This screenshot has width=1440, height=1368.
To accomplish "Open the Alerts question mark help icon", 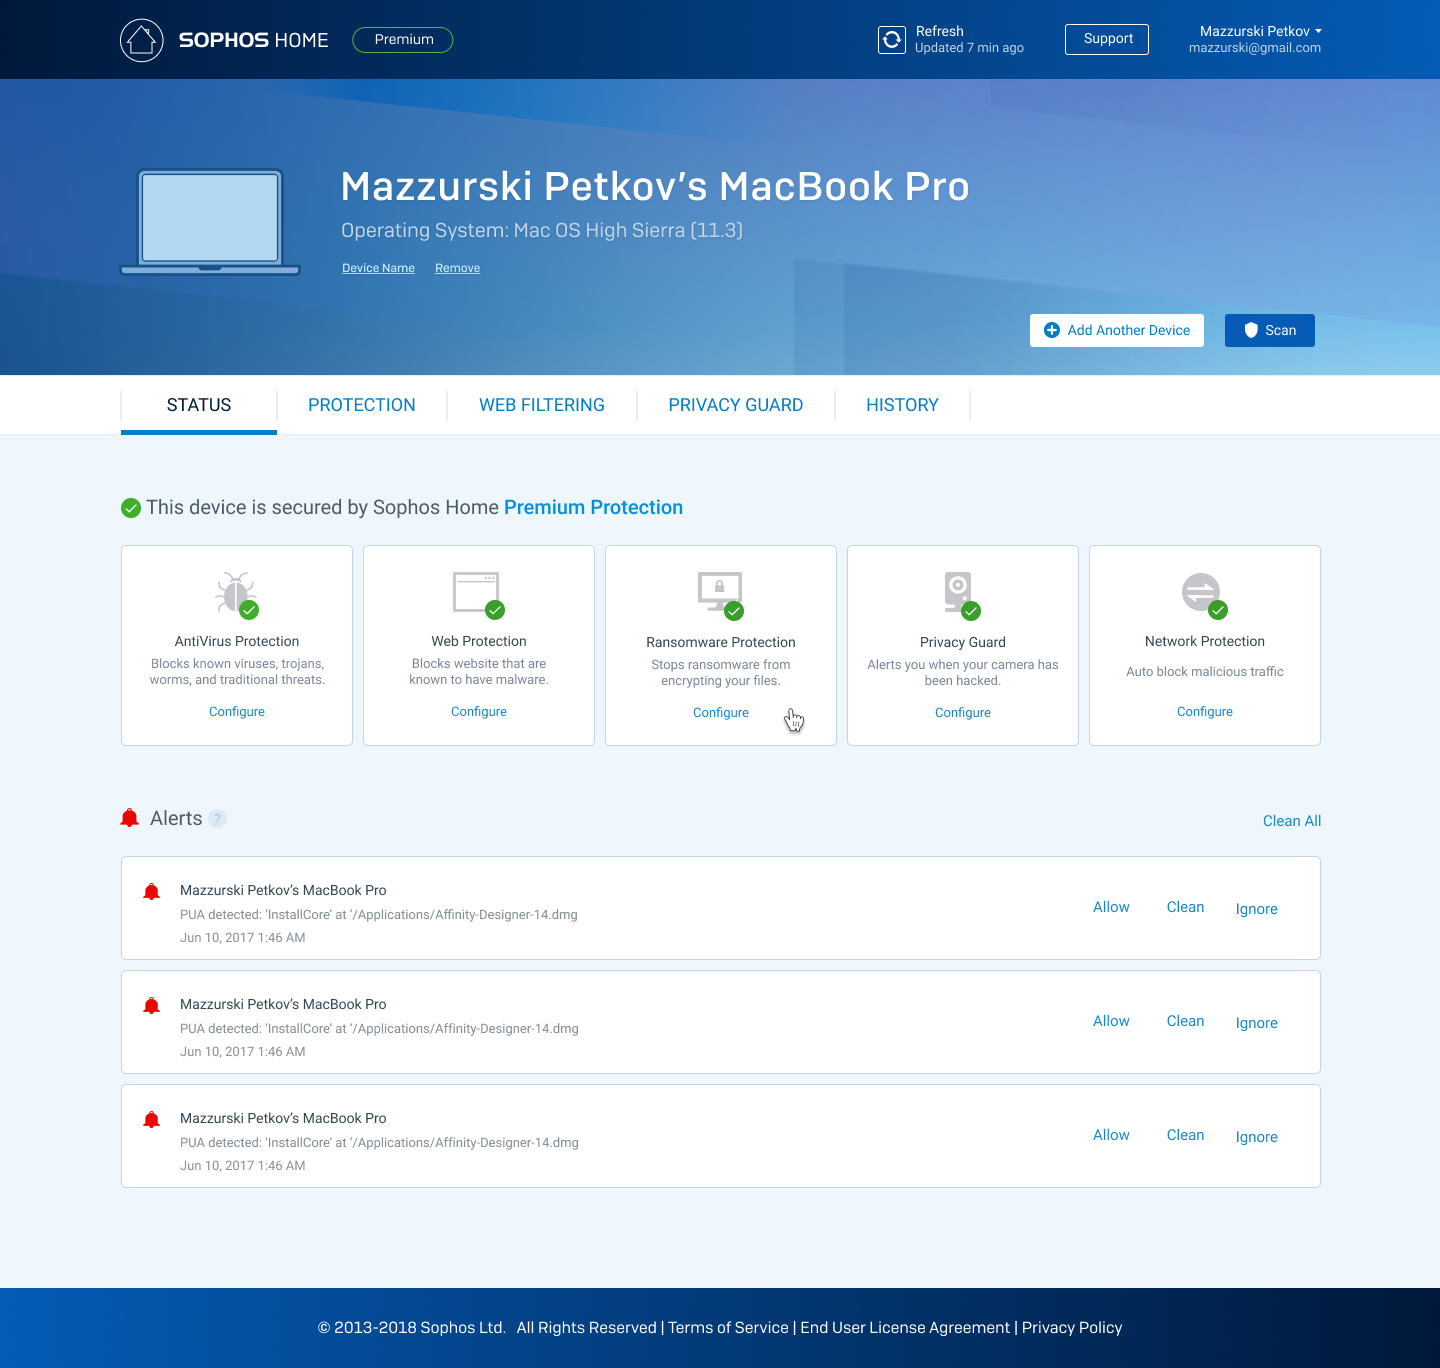I will click(x=218, y=818).
